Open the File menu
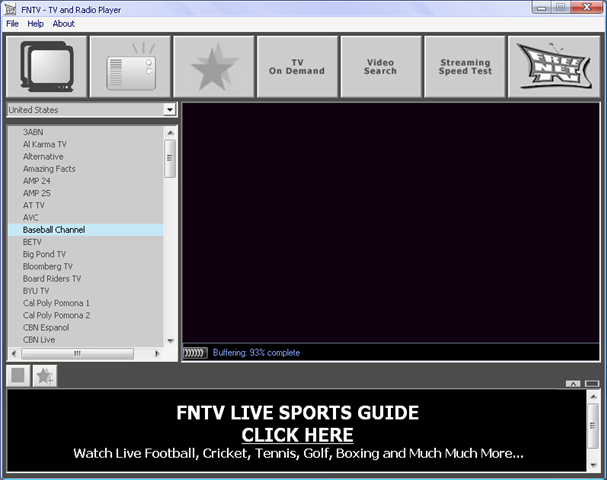 click(12, 24)
